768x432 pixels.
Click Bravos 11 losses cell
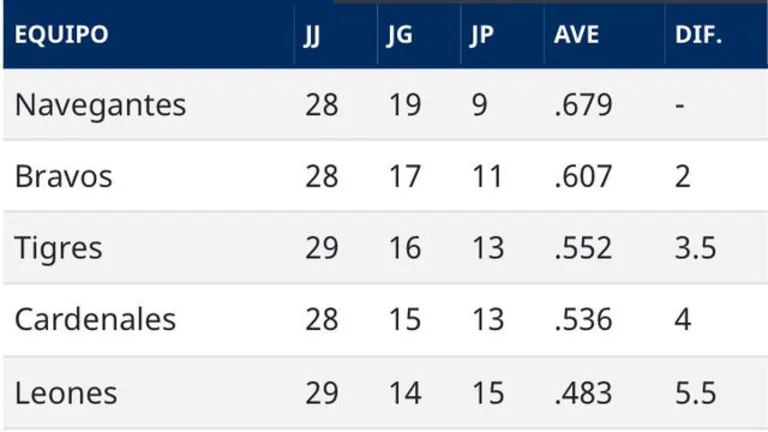coord(487,176)
